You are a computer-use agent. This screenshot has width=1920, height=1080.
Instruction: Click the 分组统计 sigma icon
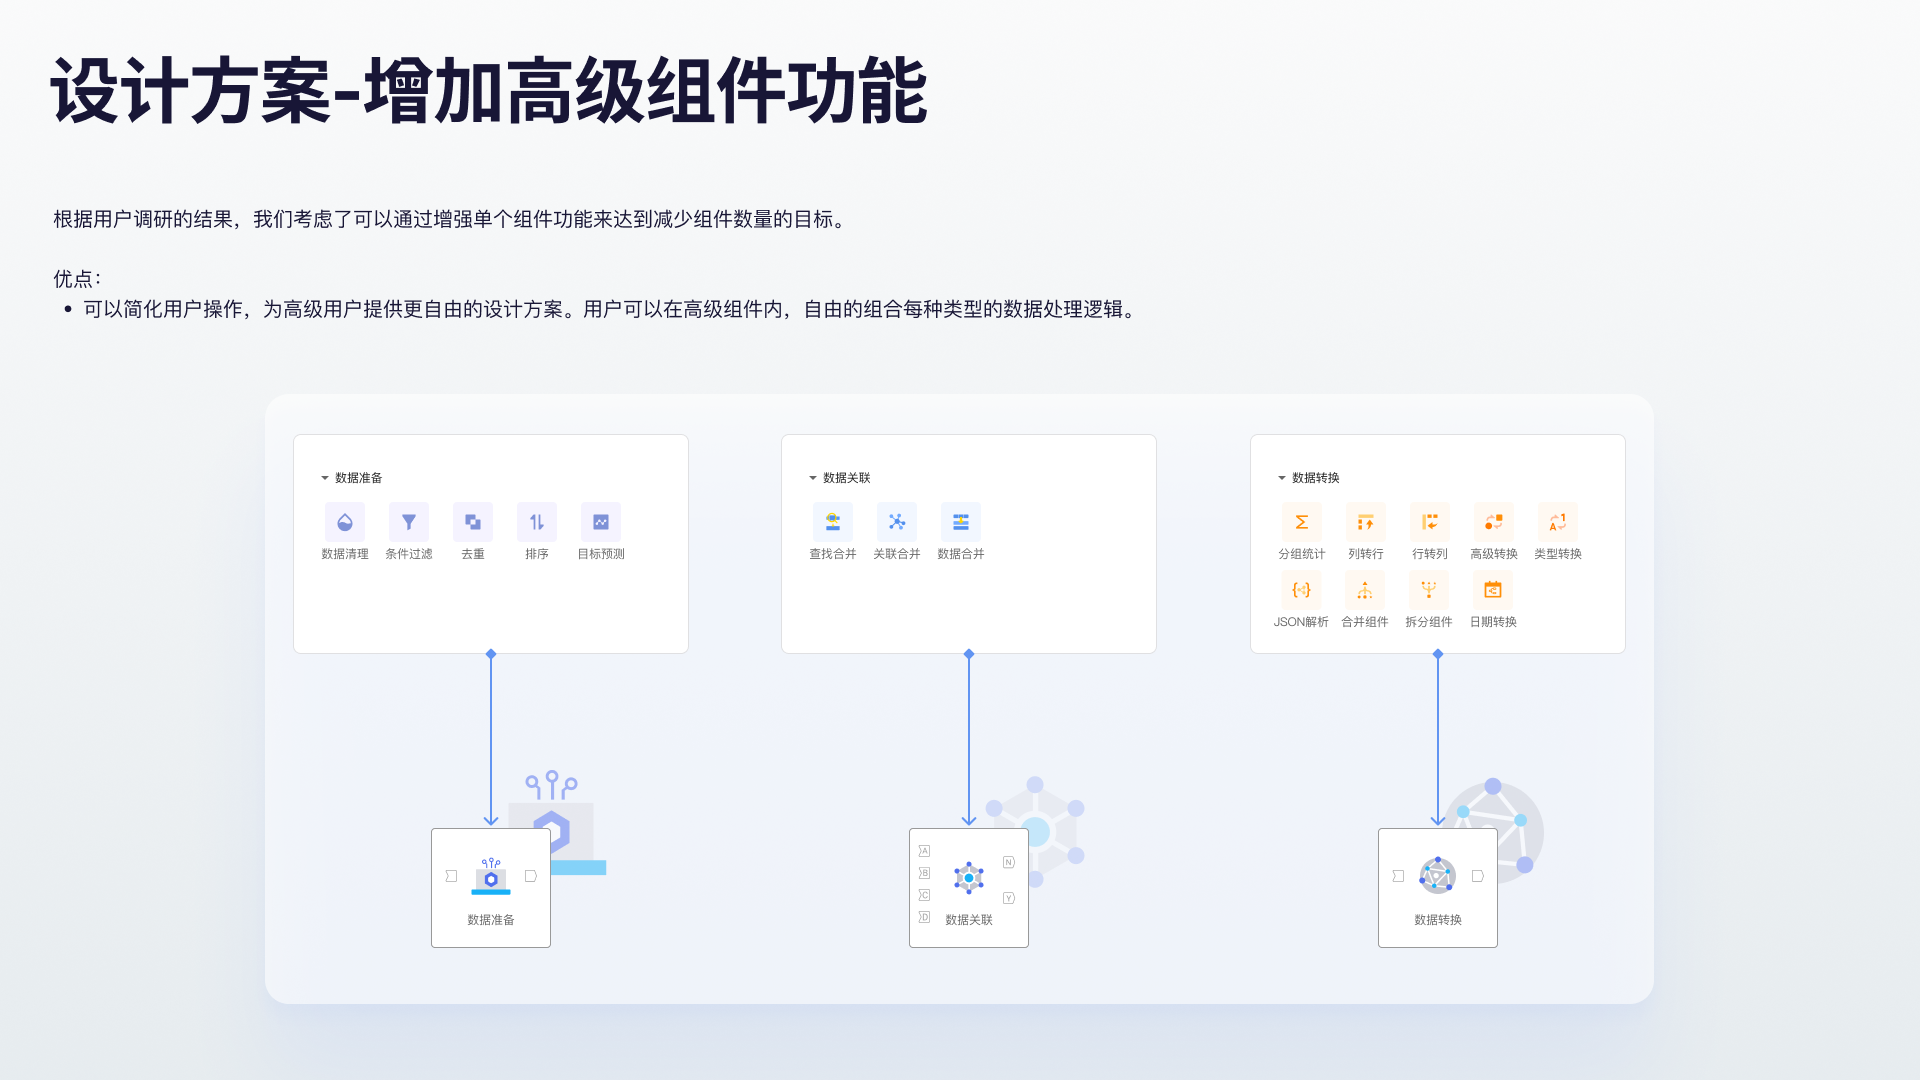[x=1301, y=522]
